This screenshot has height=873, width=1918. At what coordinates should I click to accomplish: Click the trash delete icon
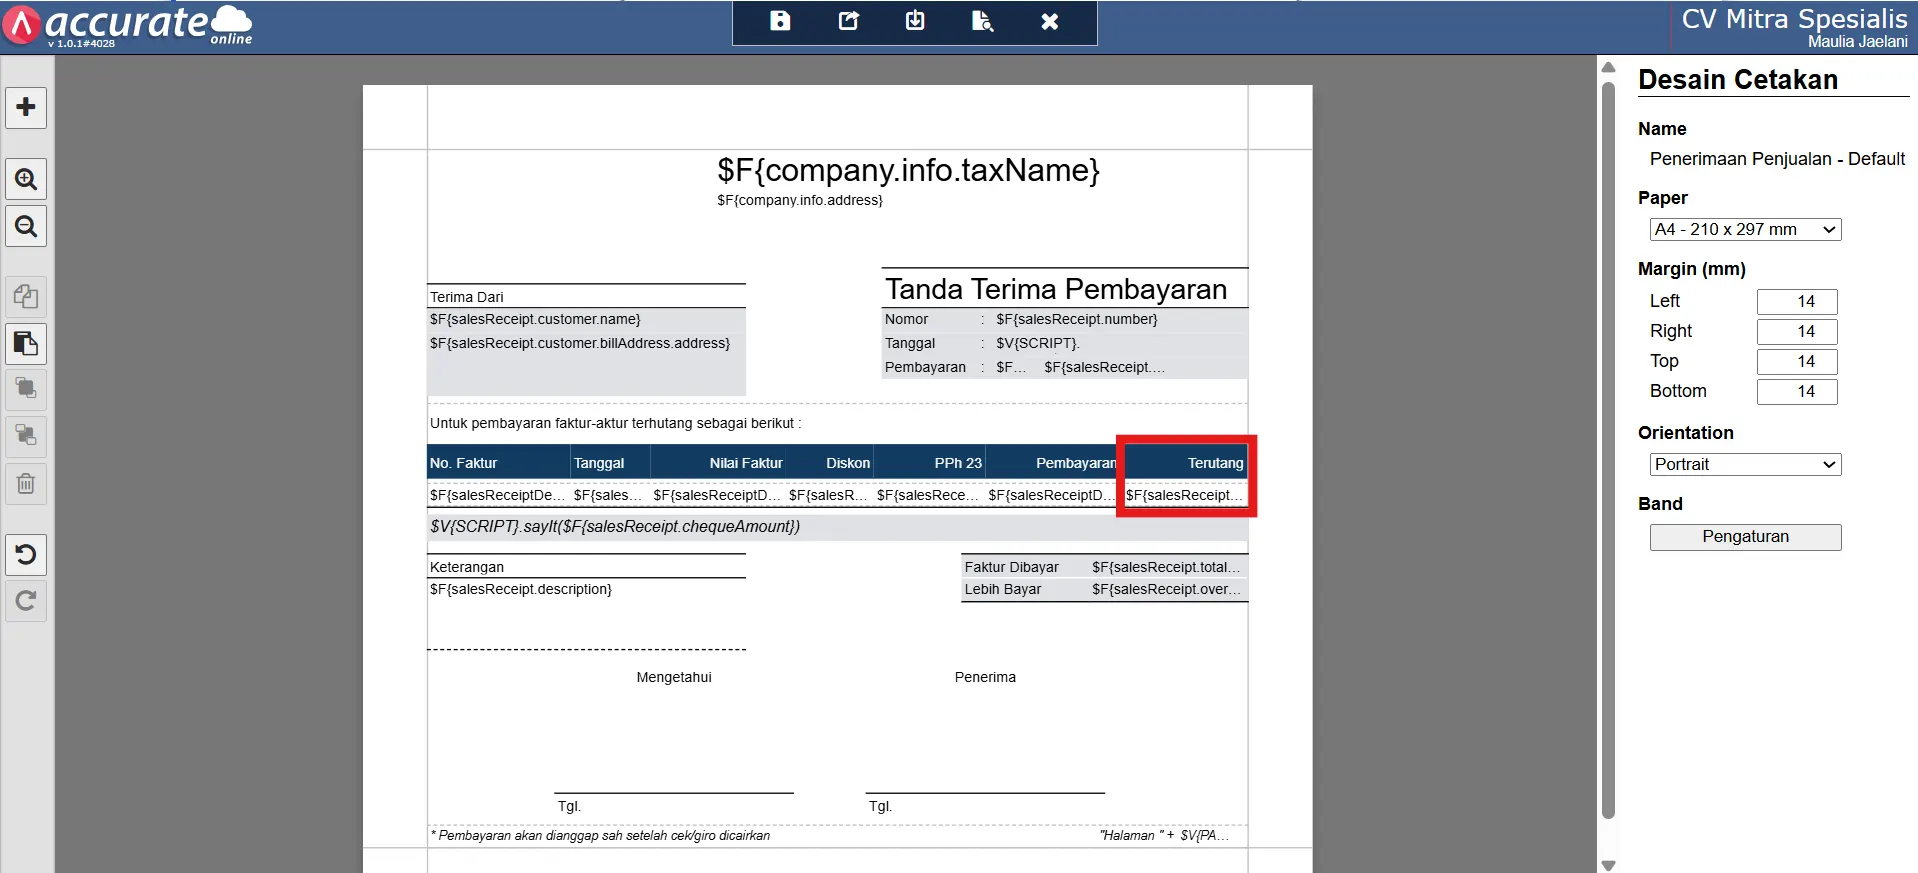click(x=26, y=484)
